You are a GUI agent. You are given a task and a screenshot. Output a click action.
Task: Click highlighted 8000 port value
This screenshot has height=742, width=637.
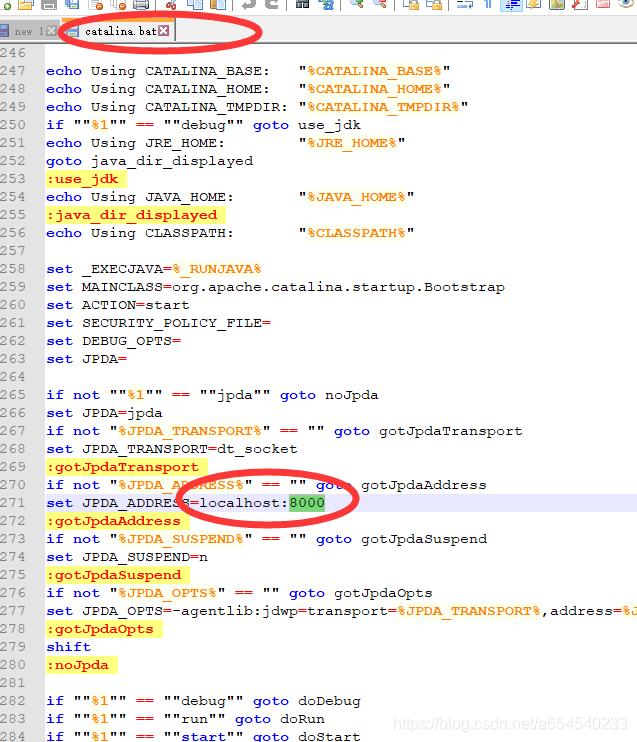pyautogui.click(x=307, y=503)
